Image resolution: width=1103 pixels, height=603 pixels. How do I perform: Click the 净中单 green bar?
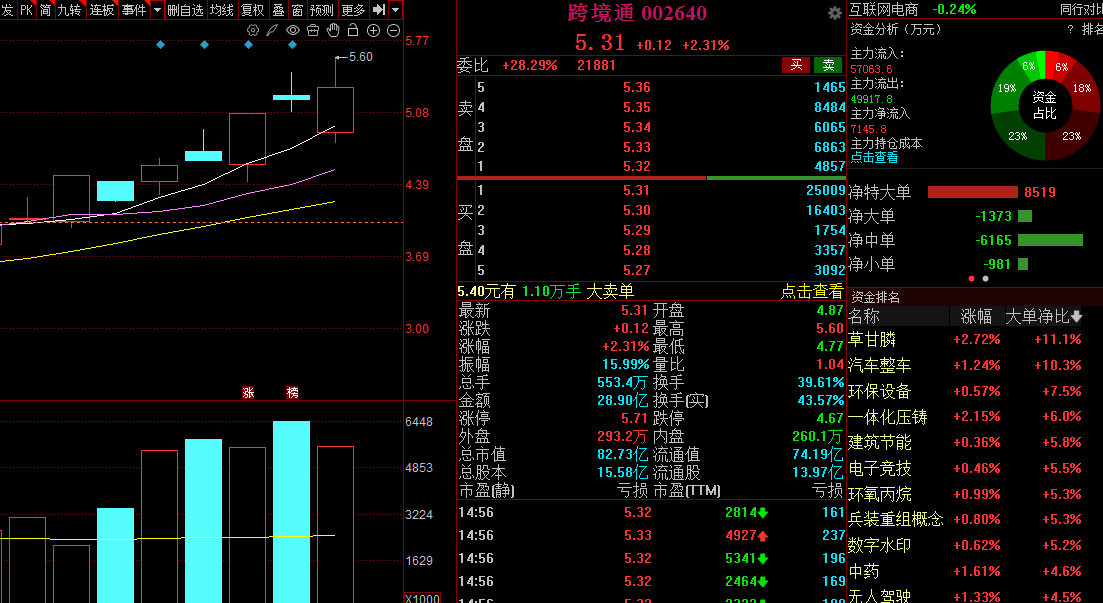(x=1050, y=240)
